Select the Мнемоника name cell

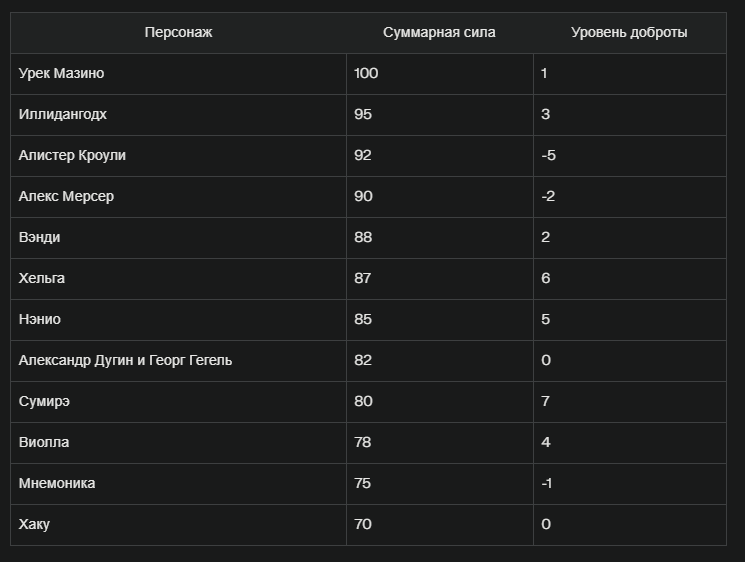[x=178, y=484]
